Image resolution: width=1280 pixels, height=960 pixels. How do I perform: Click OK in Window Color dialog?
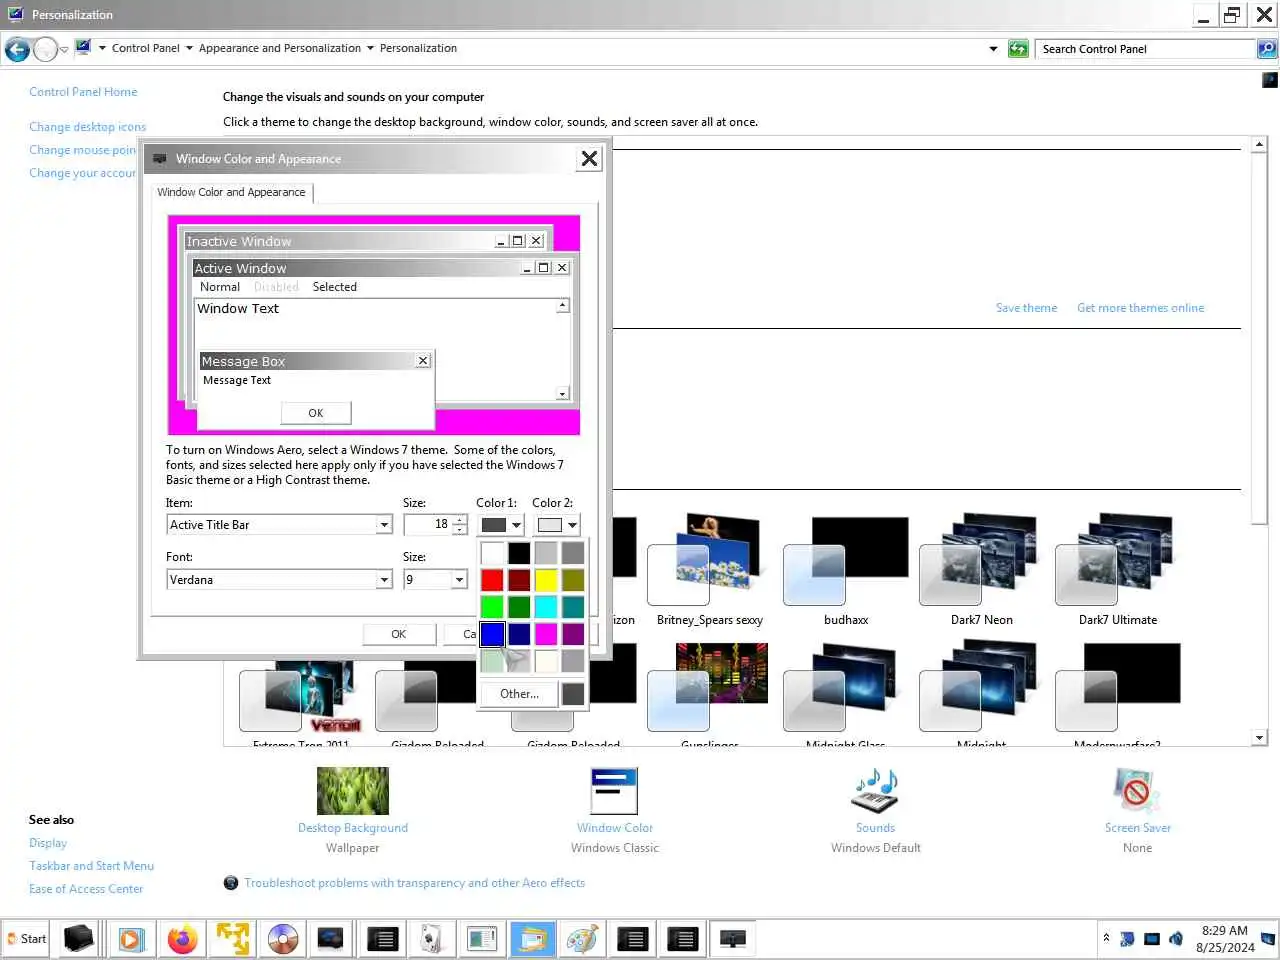398,634
